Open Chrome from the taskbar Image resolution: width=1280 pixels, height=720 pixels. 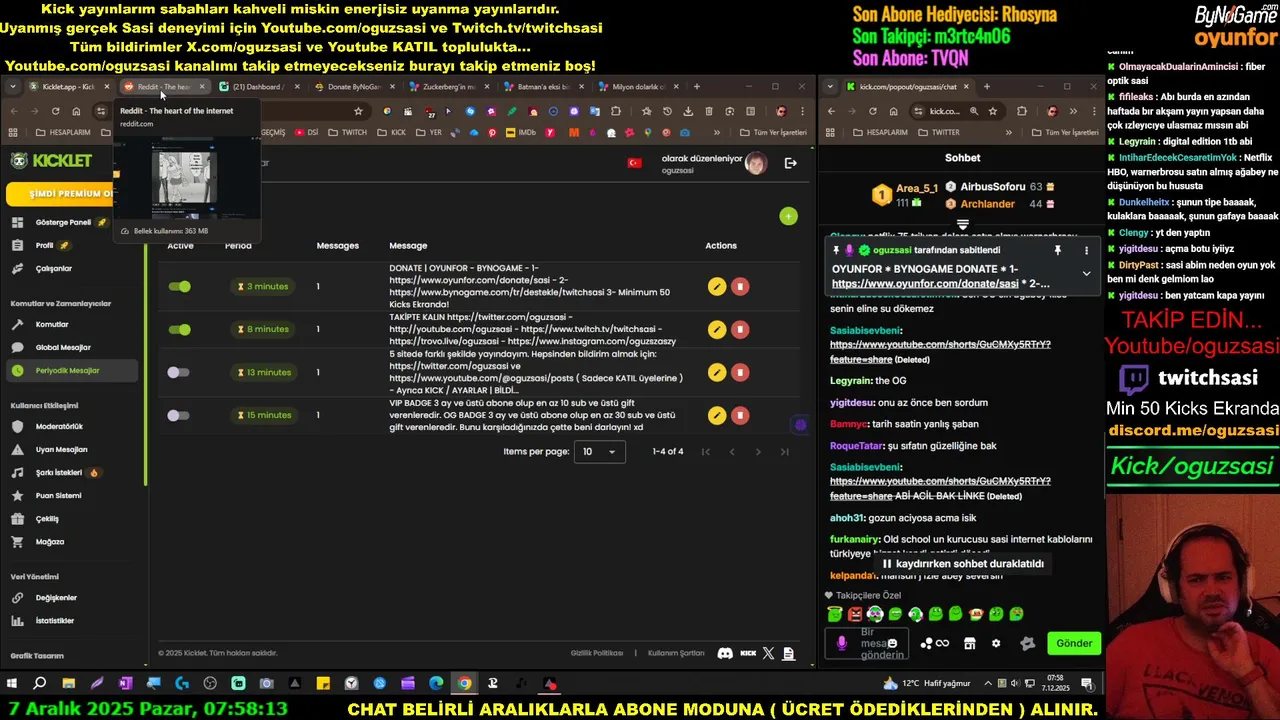[x=465, y=684]
